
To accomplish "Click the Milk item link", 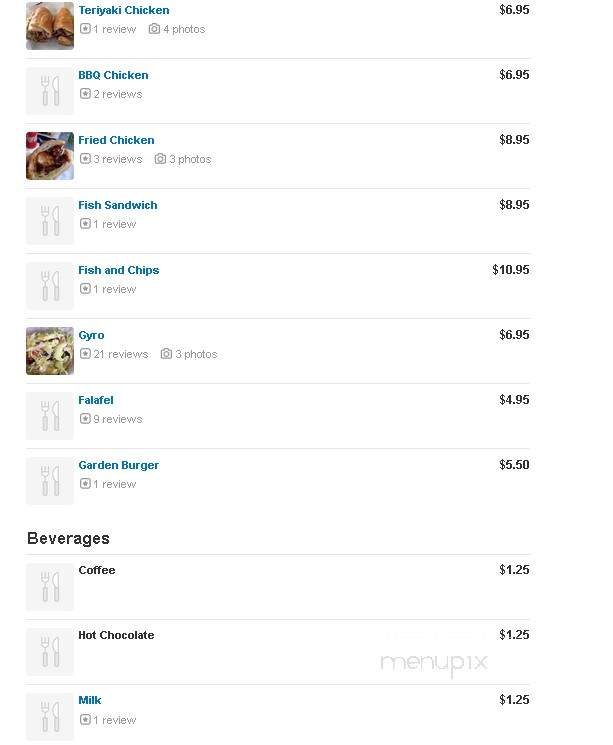I will click(x=90, y=700).
